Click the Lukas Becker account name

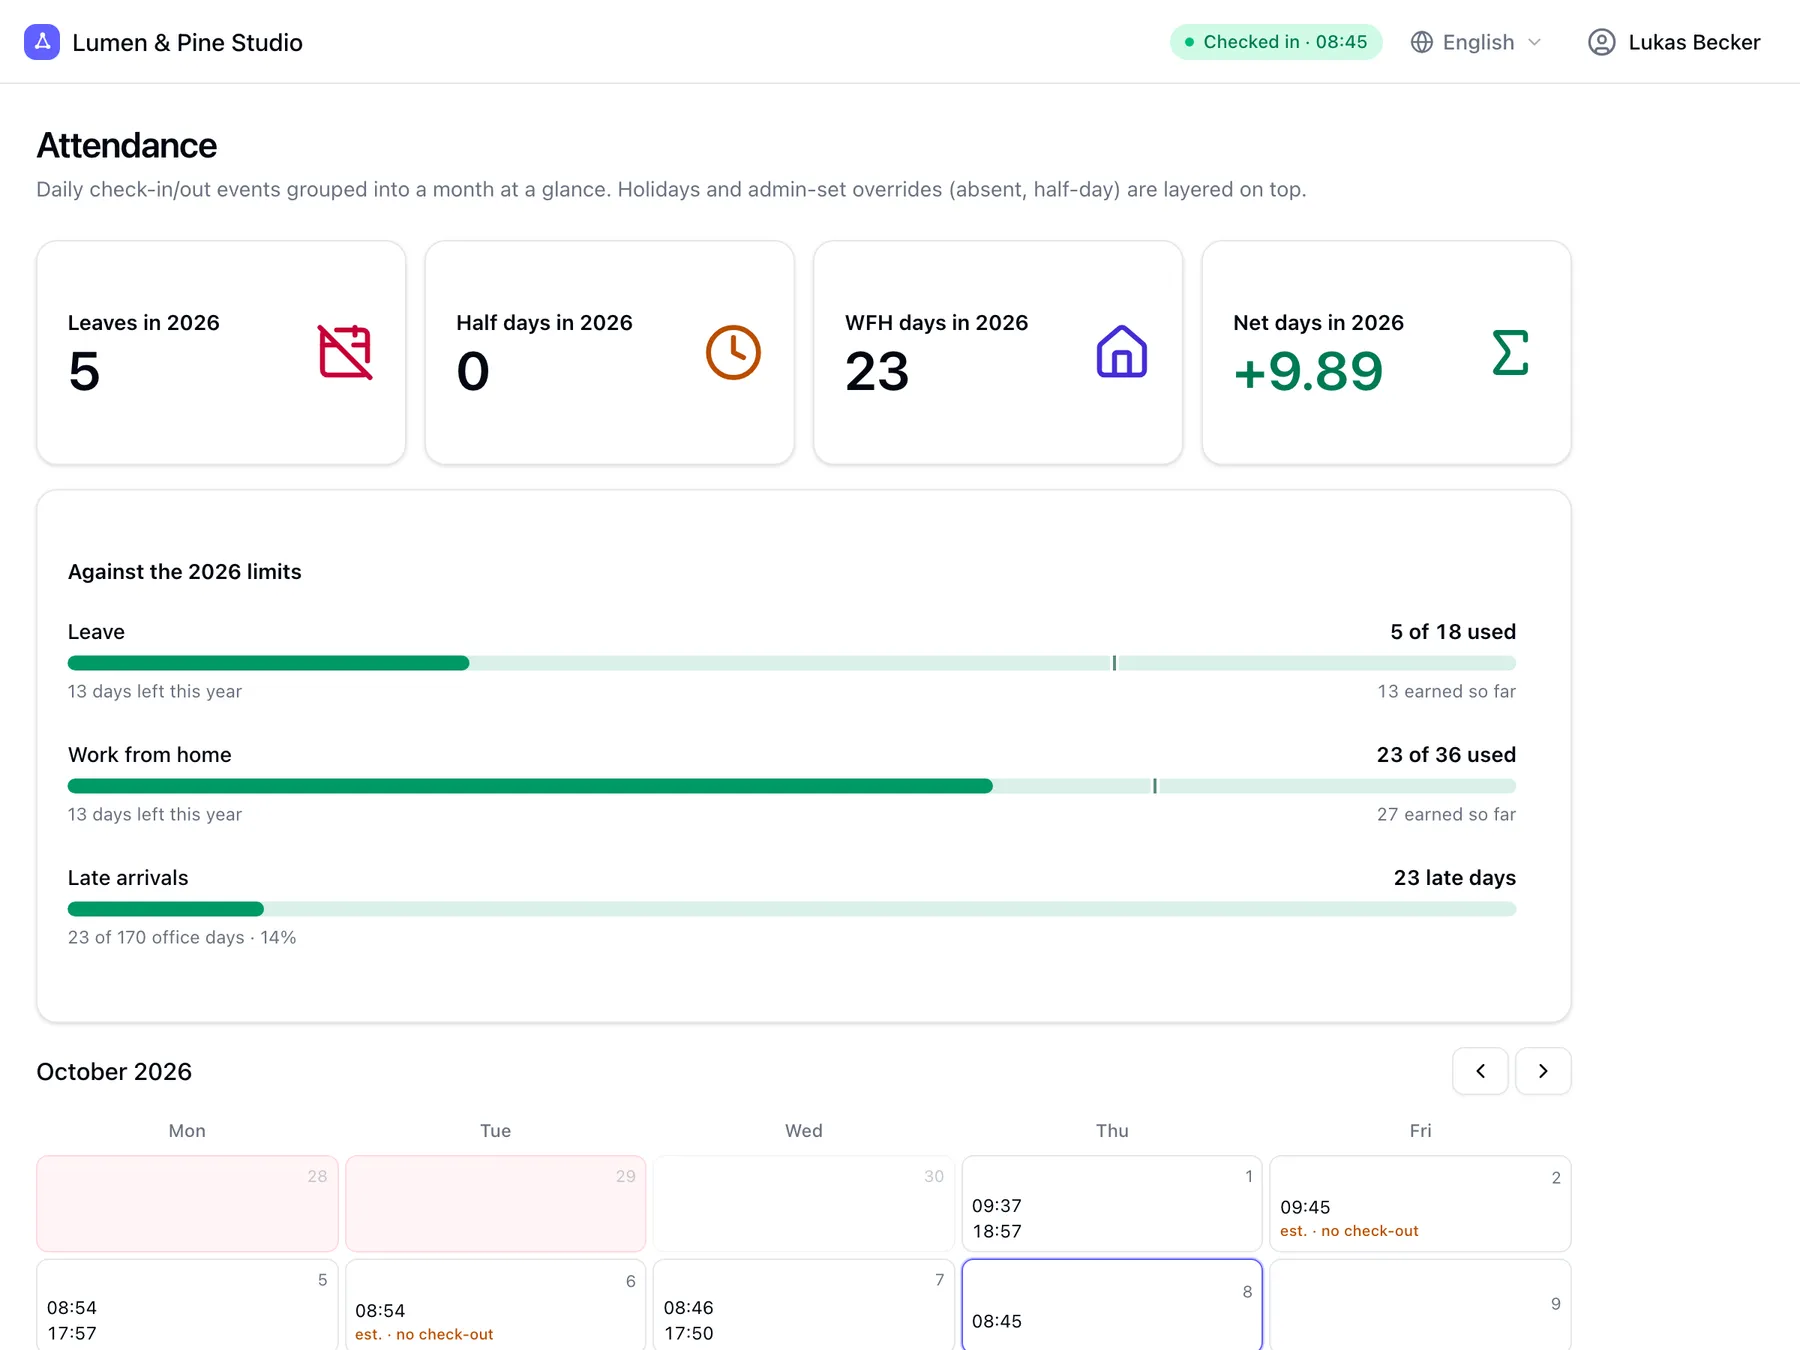(1694, 42)
